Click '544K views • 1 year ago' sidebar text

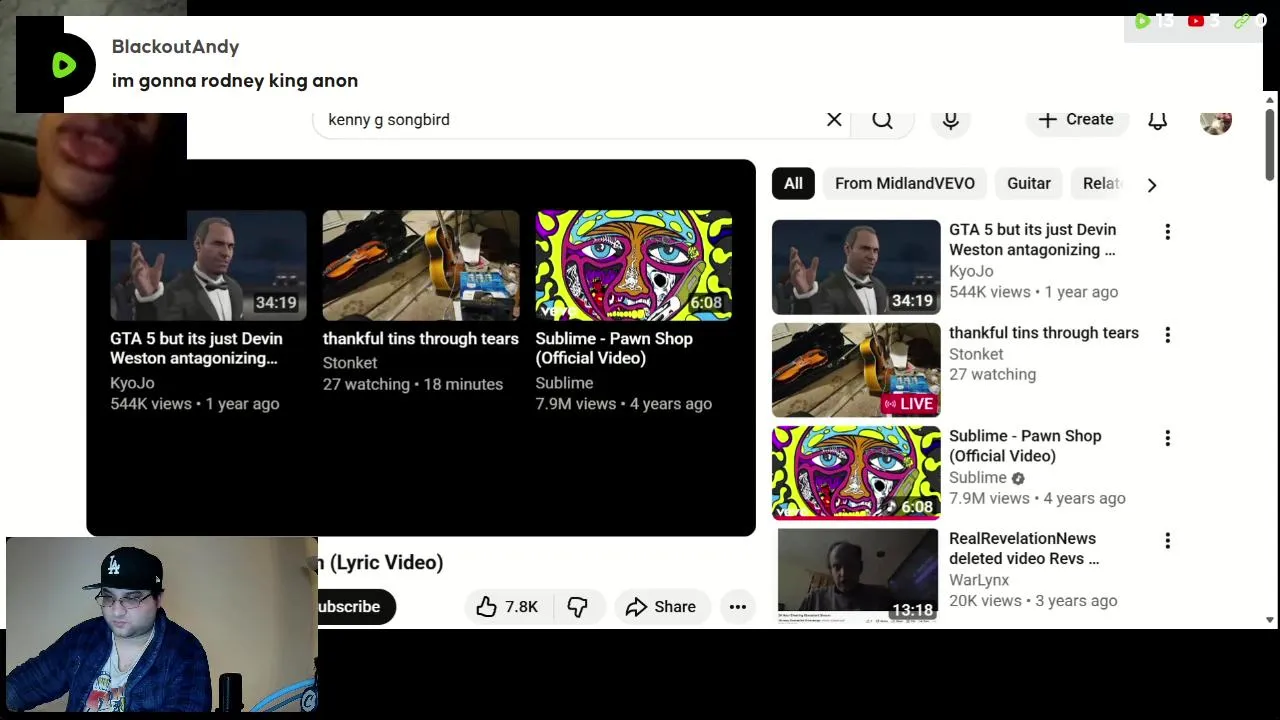pyautogui.click(x=1033, y=292)
